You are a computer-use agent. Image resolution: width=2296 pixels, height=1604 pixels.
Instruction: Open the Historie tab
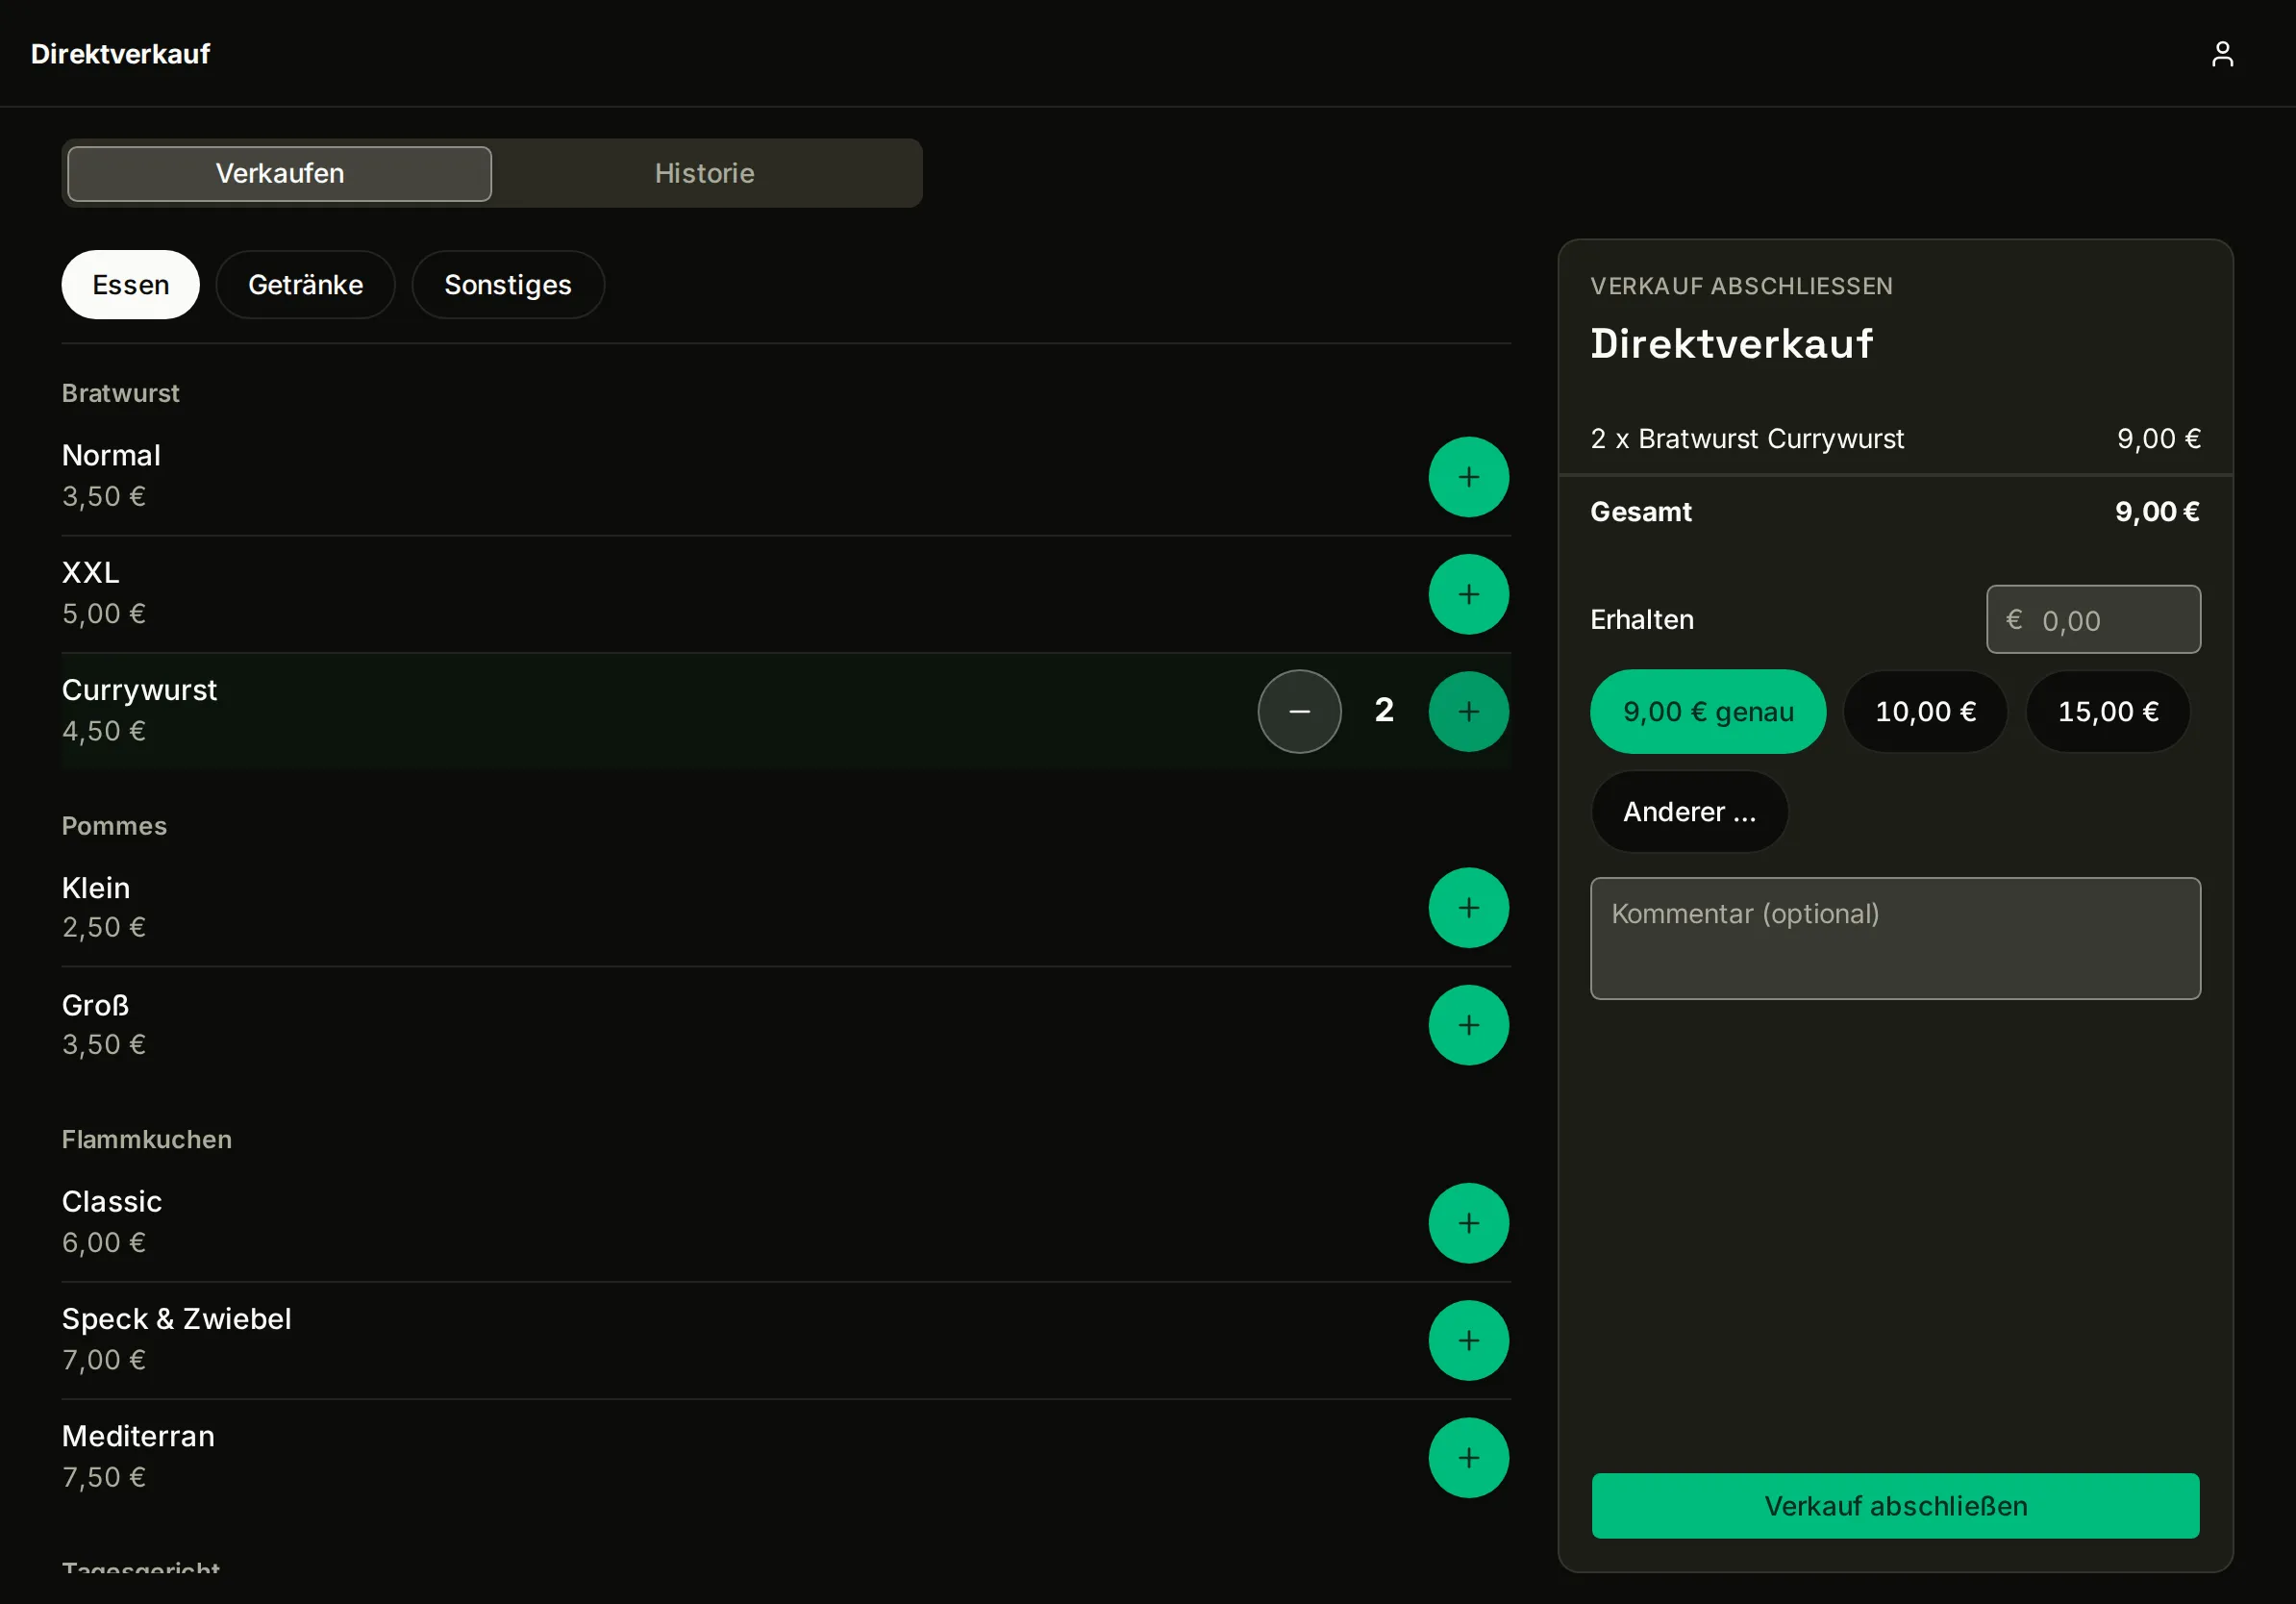pos(704,174)
